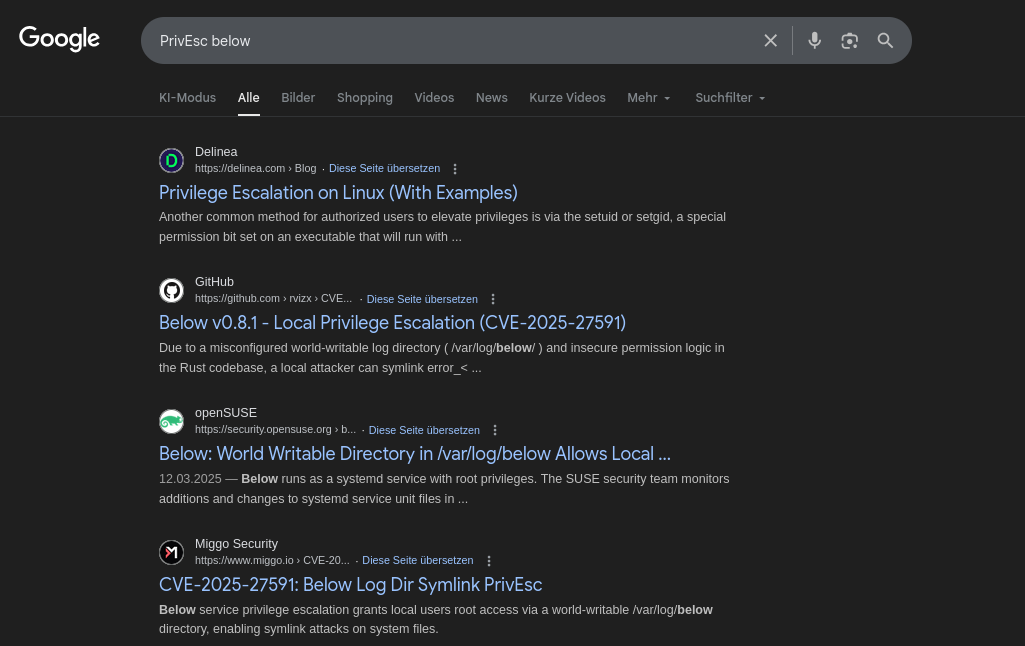Clear the search query with X icon
1025x646 pixels.
(x=770, y=41)
